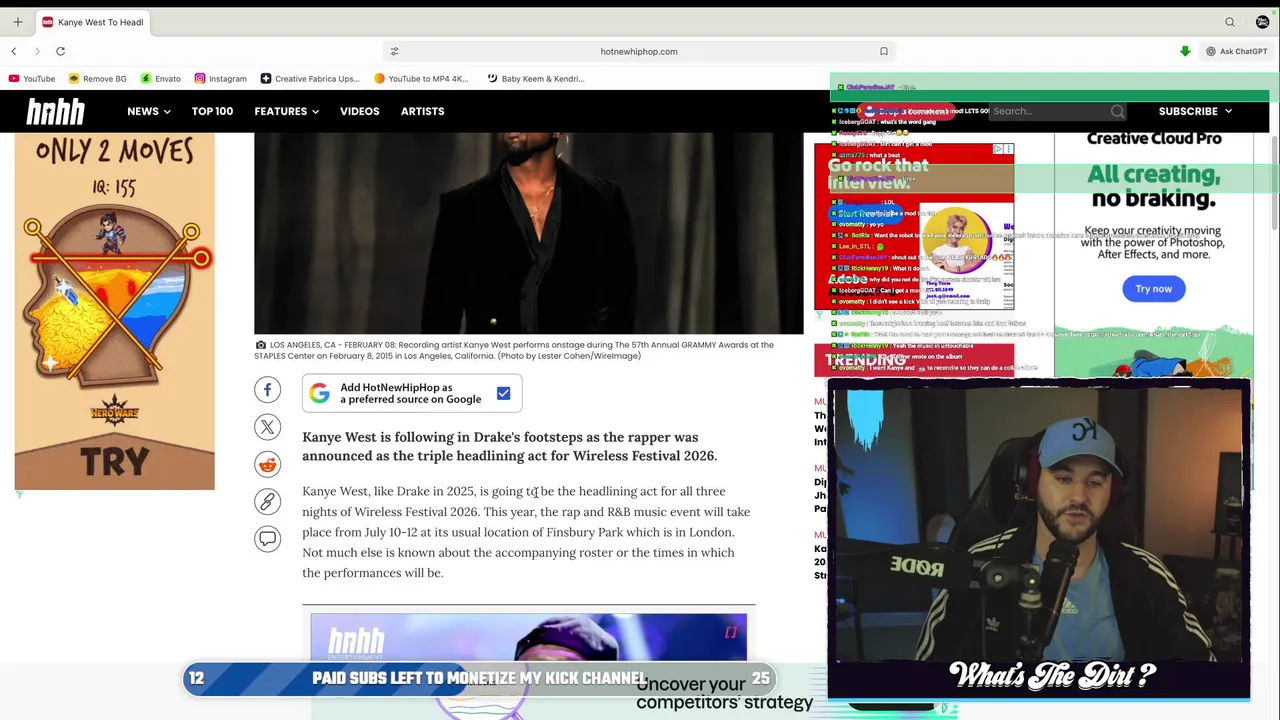1280x720 pixels.
Task: Open the Baby Keem & Kendri... bookmark
Action: tap(536, 79)
